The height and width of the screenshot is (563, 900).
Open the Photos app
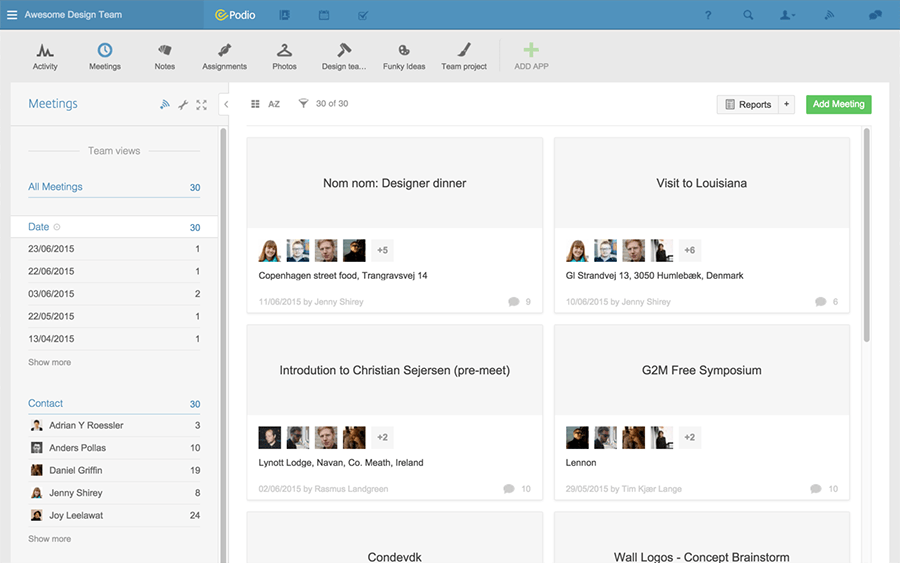click(284, 56)
